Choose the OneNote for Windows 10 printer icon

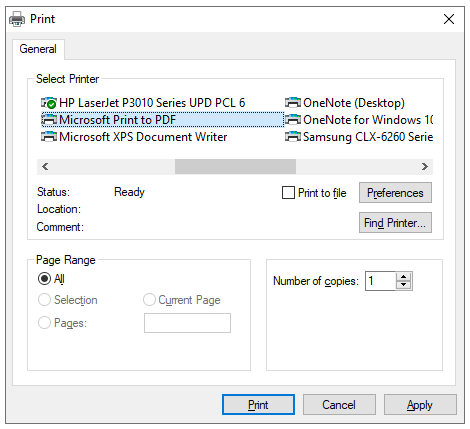[x=293, y=120]
